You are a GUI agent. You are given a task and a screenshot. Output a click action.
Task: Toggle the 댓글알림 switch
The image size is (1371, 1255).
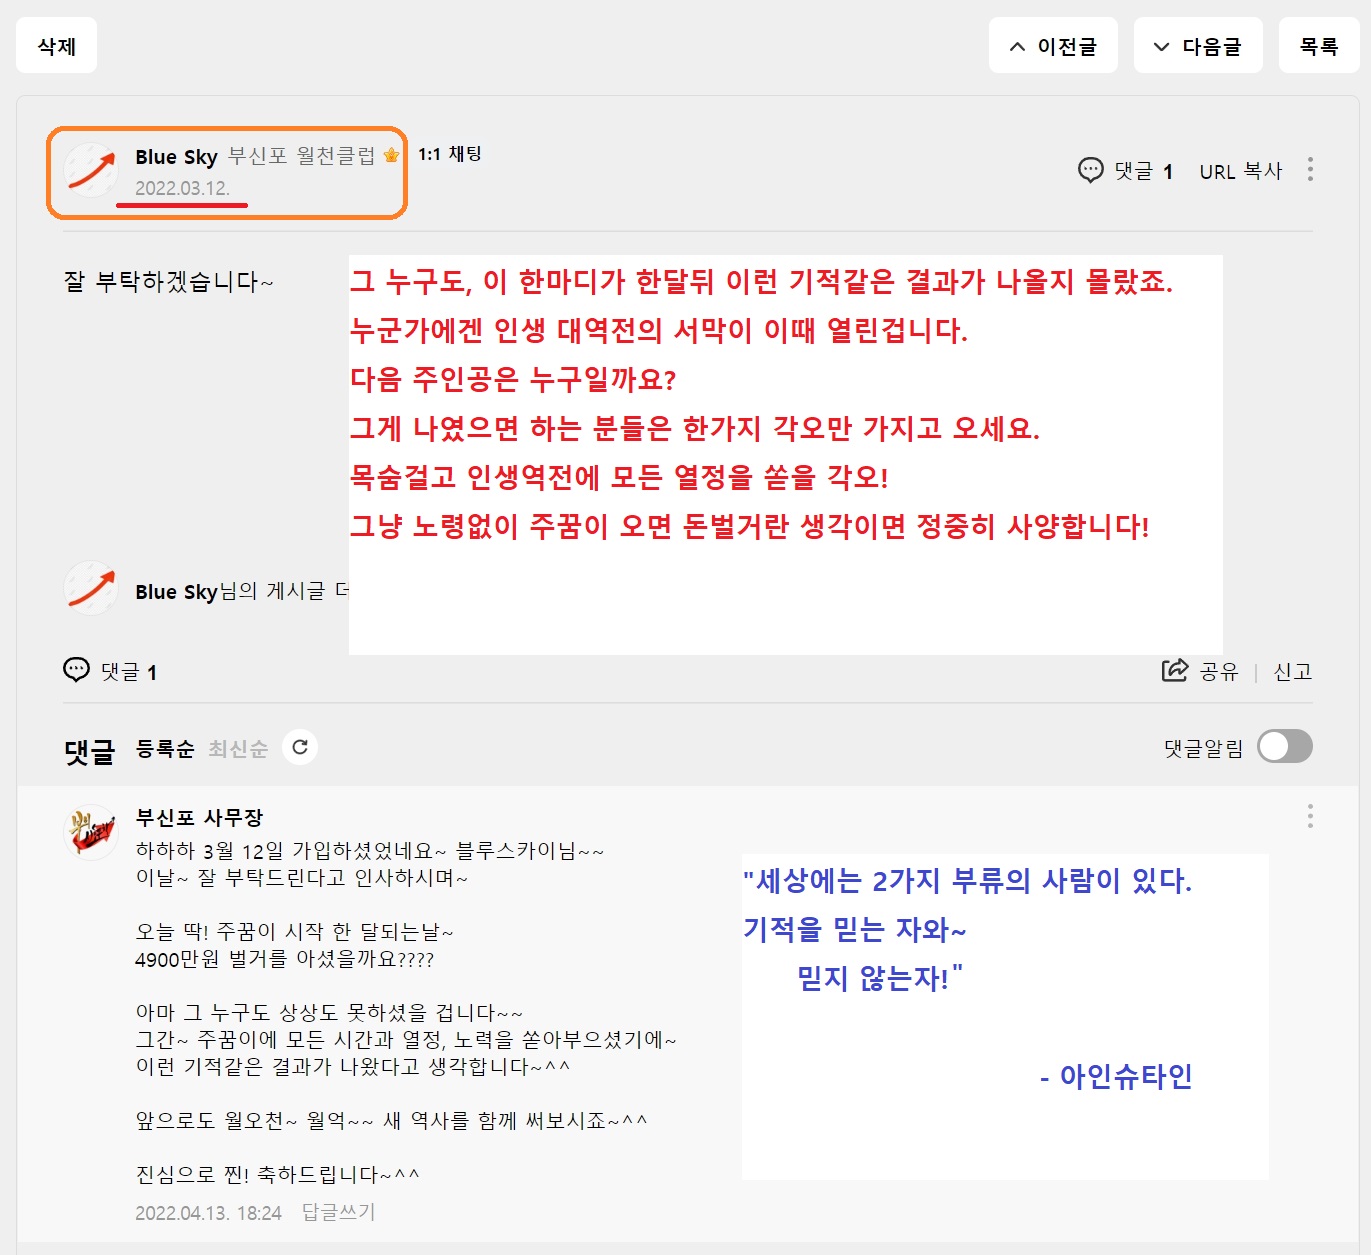pos(1285,747)
